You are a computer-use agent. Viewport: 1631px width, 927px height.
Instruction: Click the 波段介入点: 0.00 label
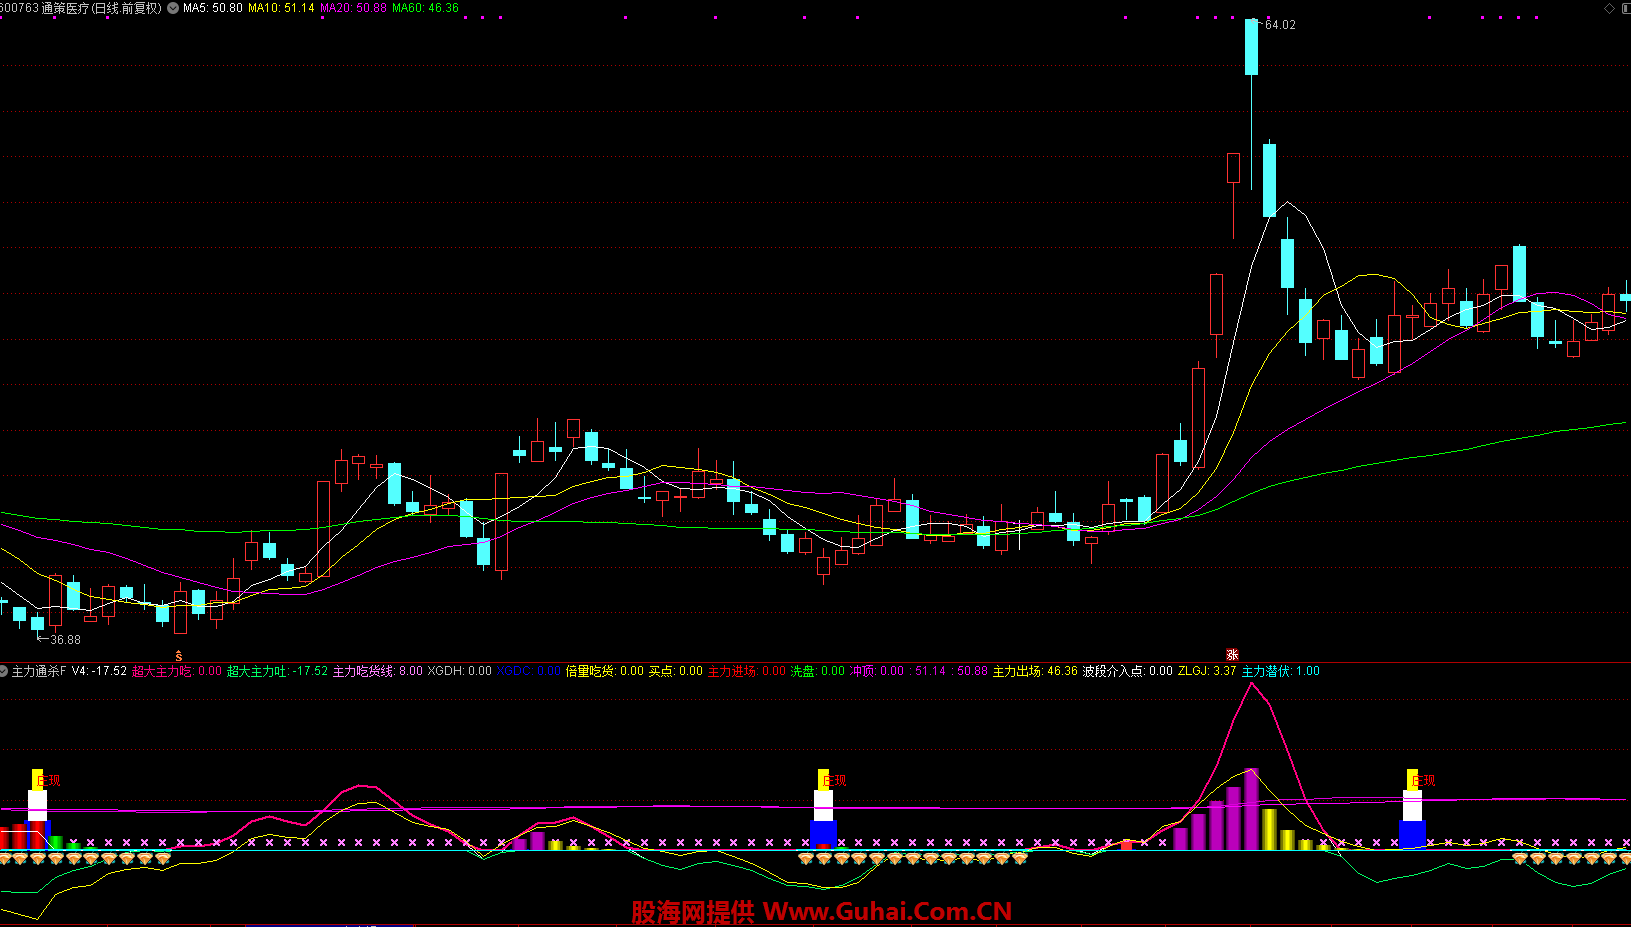click(1128, 671)
